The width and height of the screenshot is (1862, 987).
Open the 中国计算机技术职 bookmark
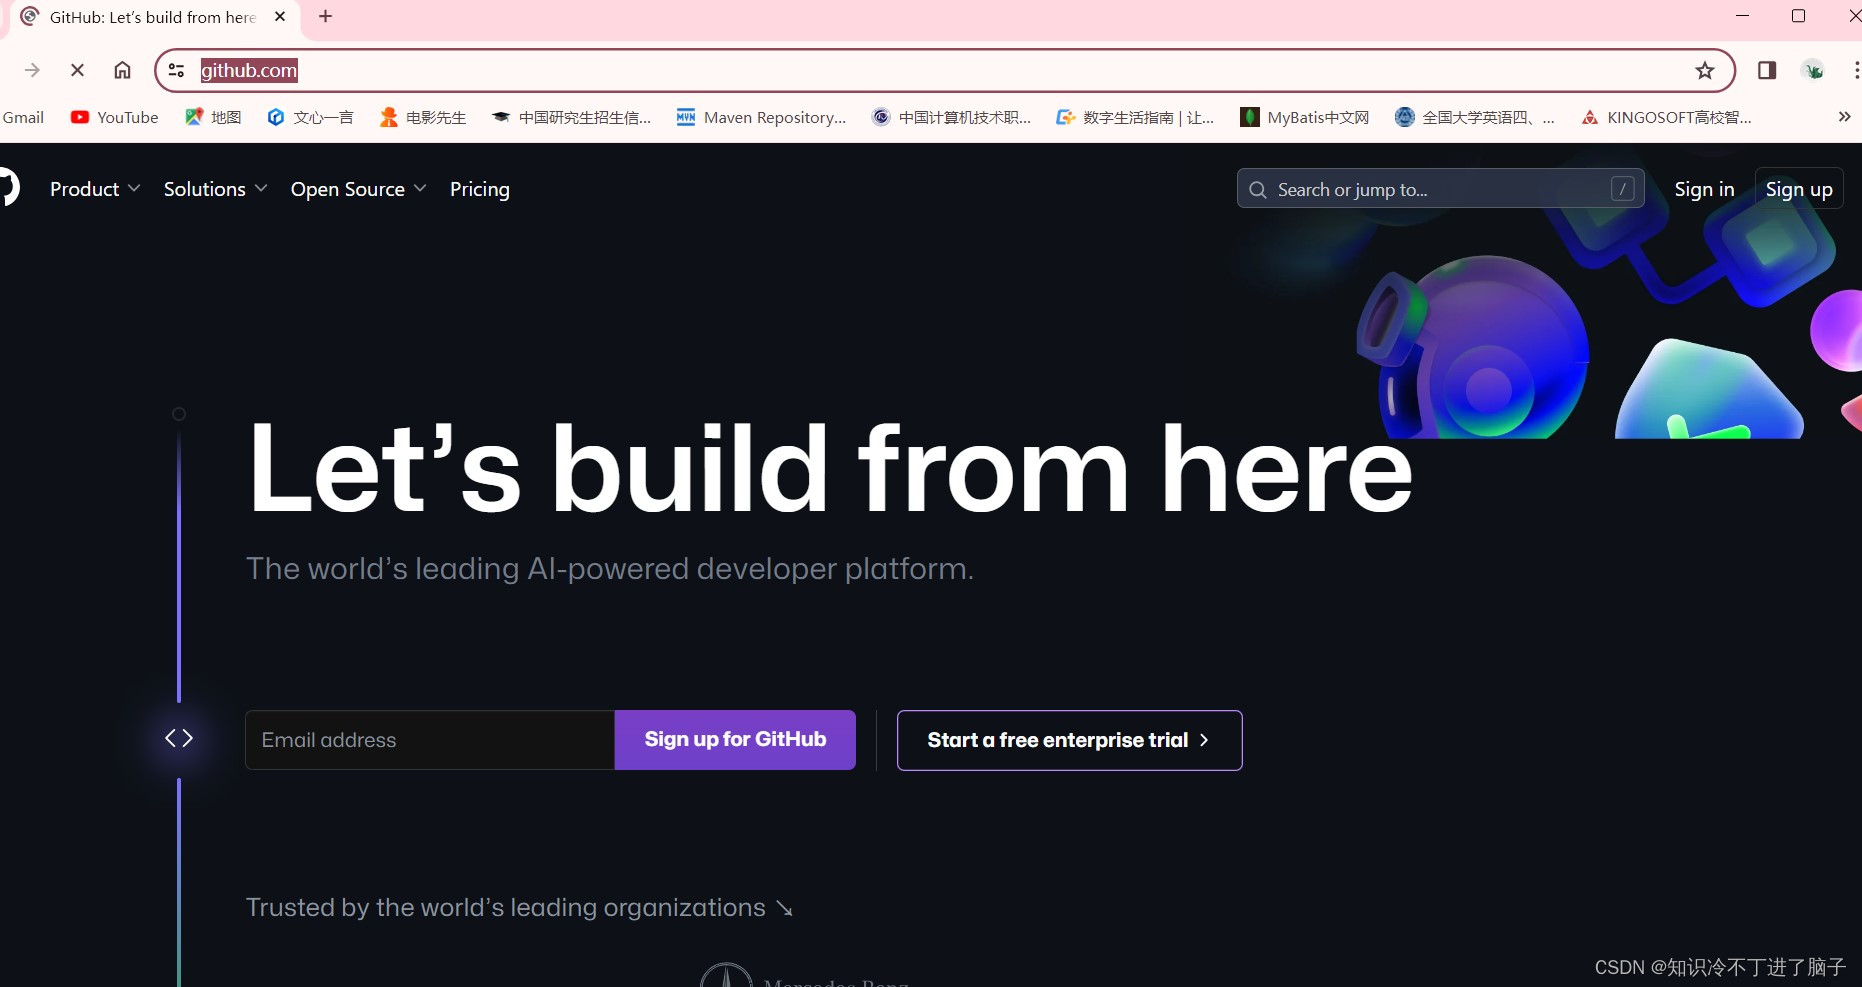coord(951,117)
